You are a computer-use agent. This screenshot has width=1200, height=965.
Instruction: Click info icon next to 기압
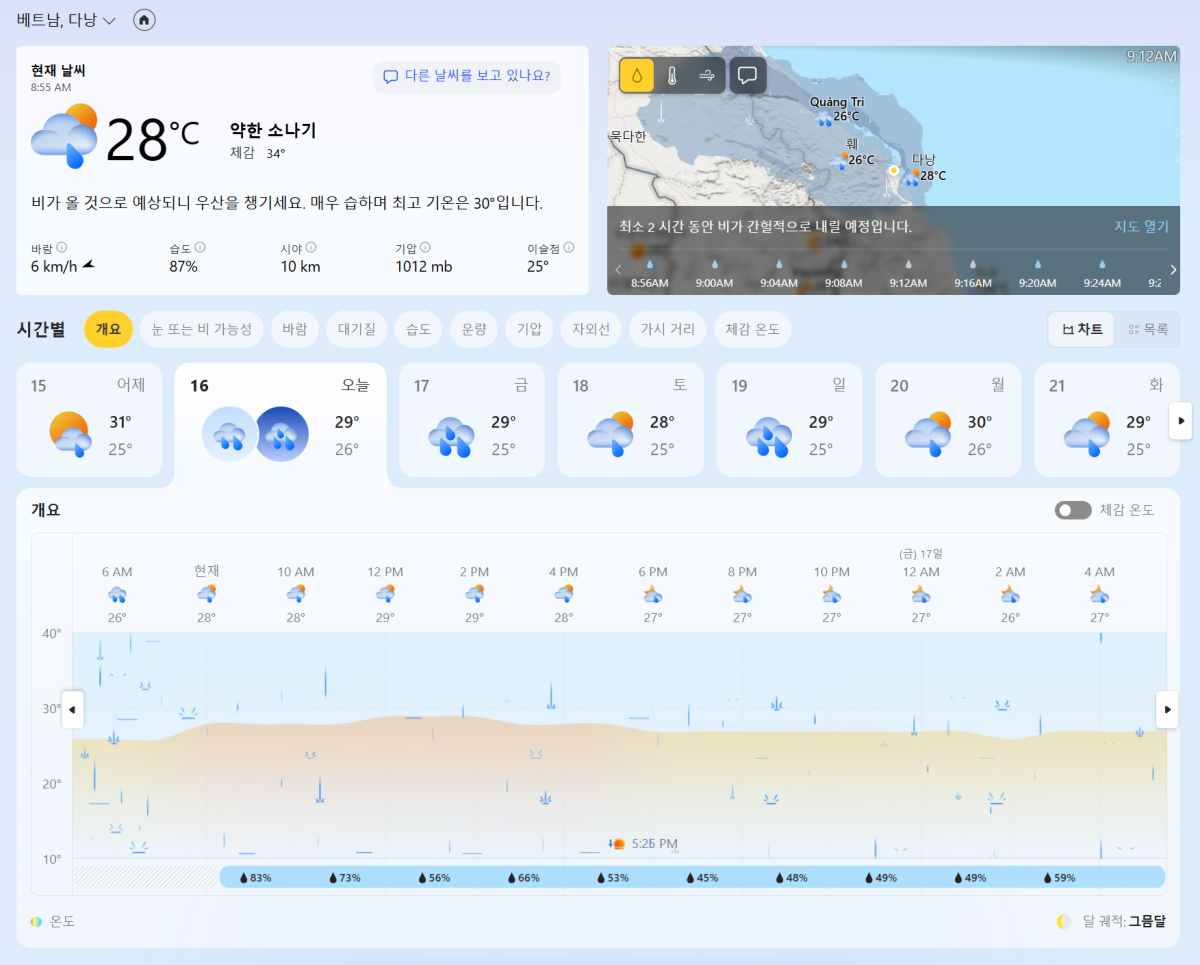(x=425, y=247)
